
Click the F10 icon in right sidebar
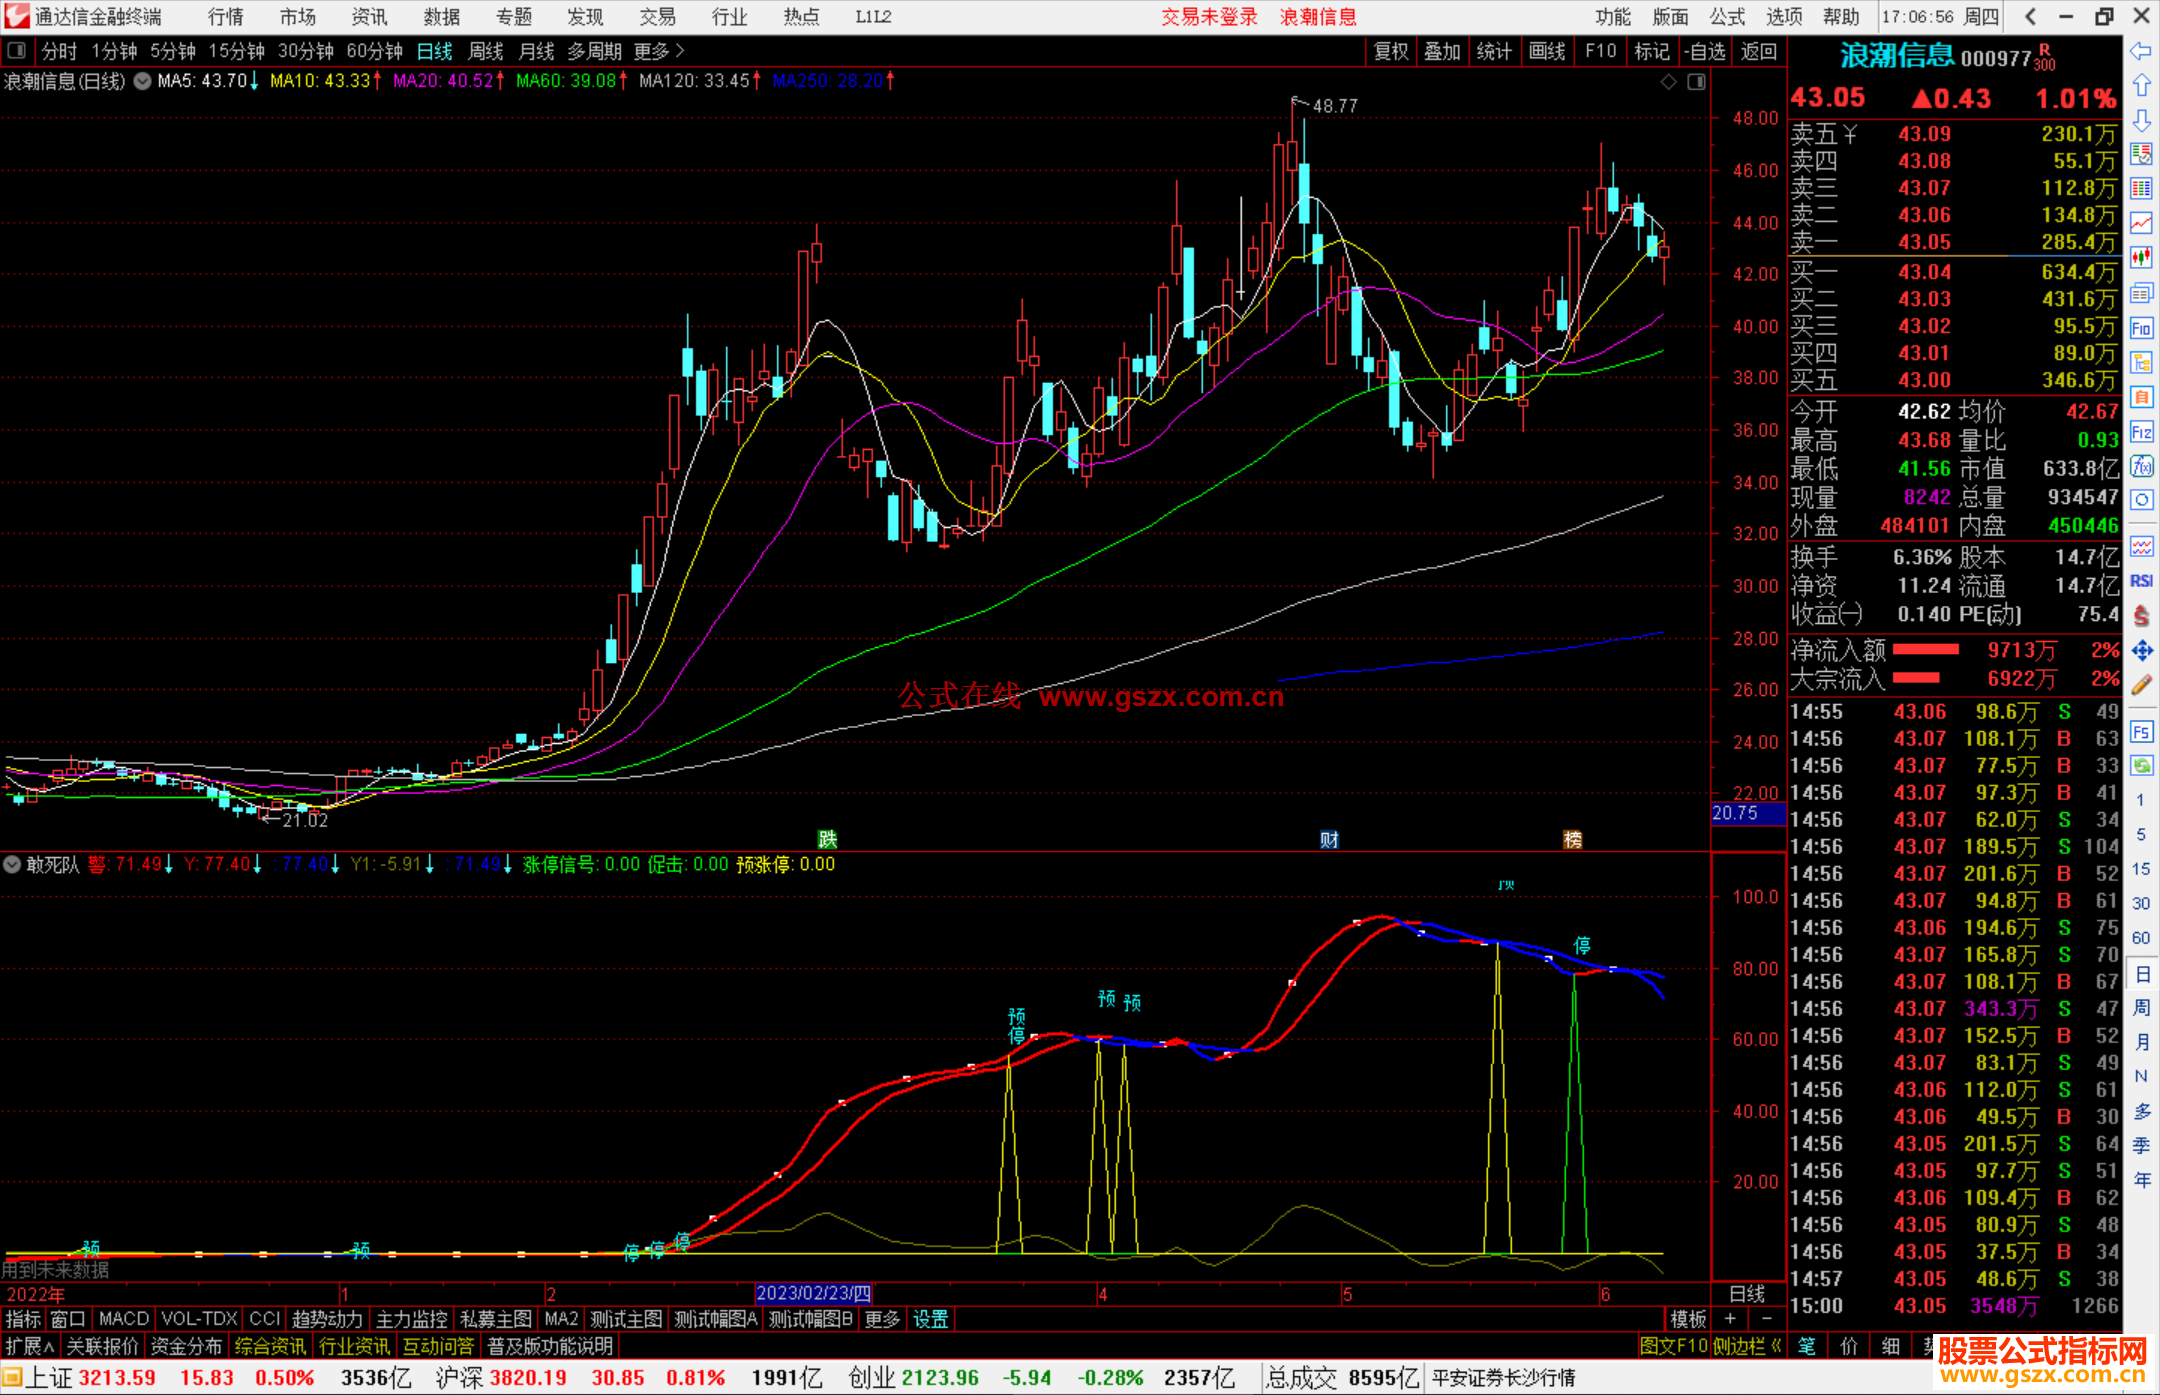tap(2141, 328)
